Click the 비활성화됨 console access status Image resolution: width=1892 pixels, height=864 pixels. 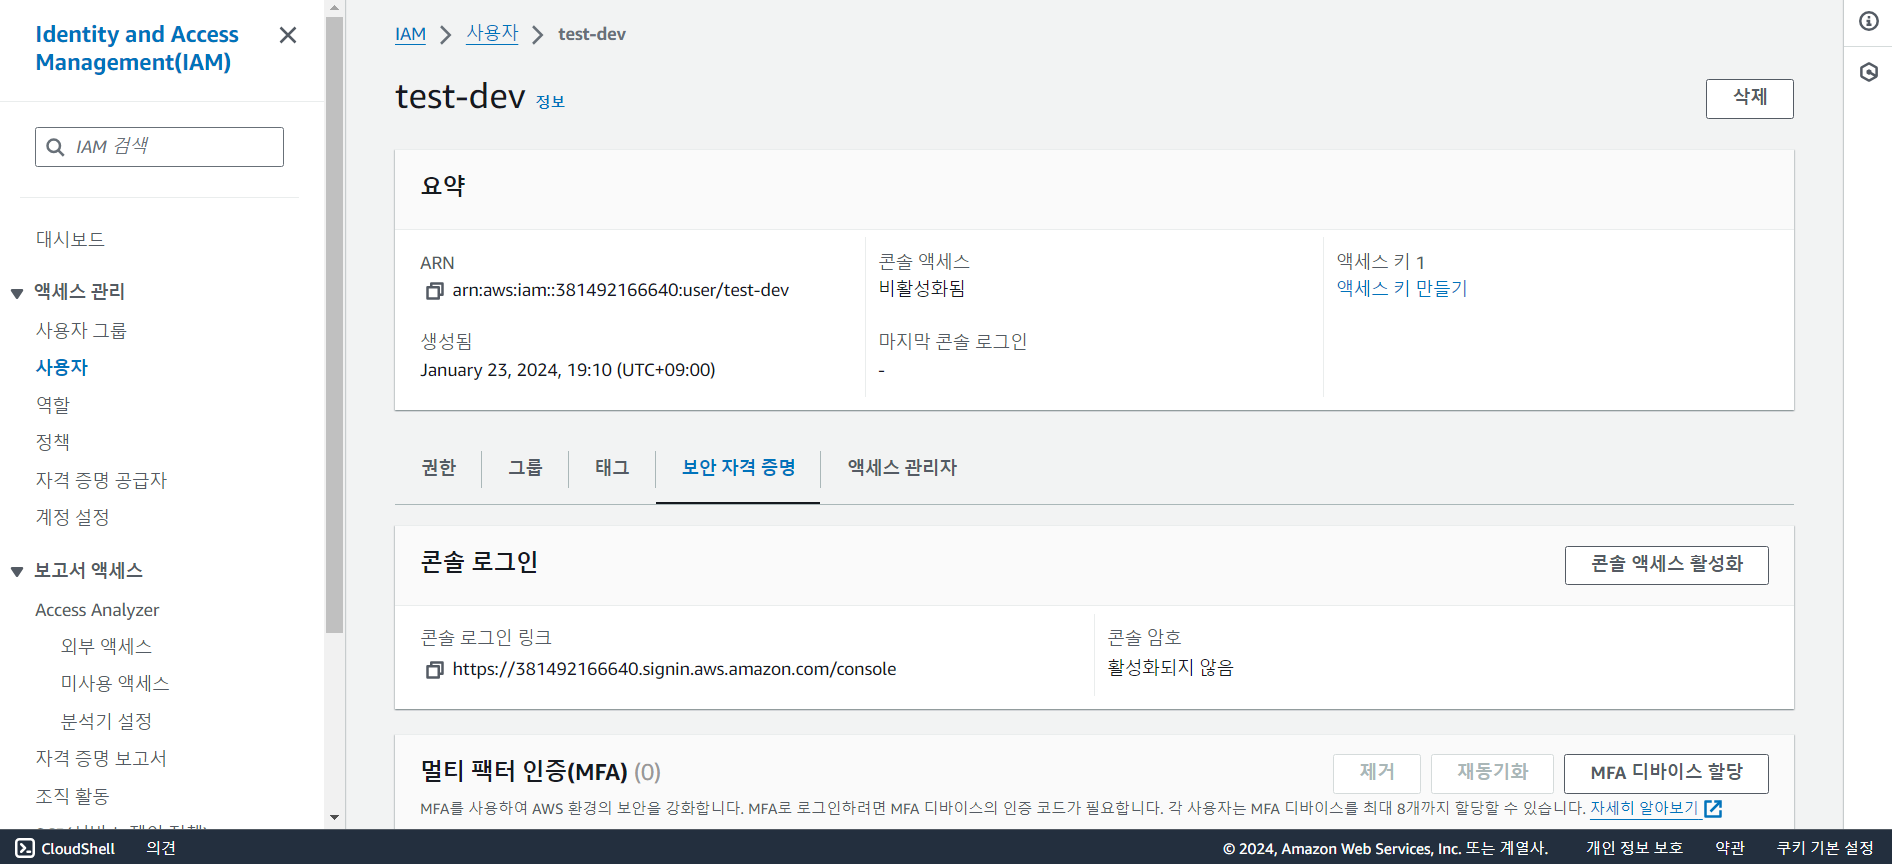[922, 289]
